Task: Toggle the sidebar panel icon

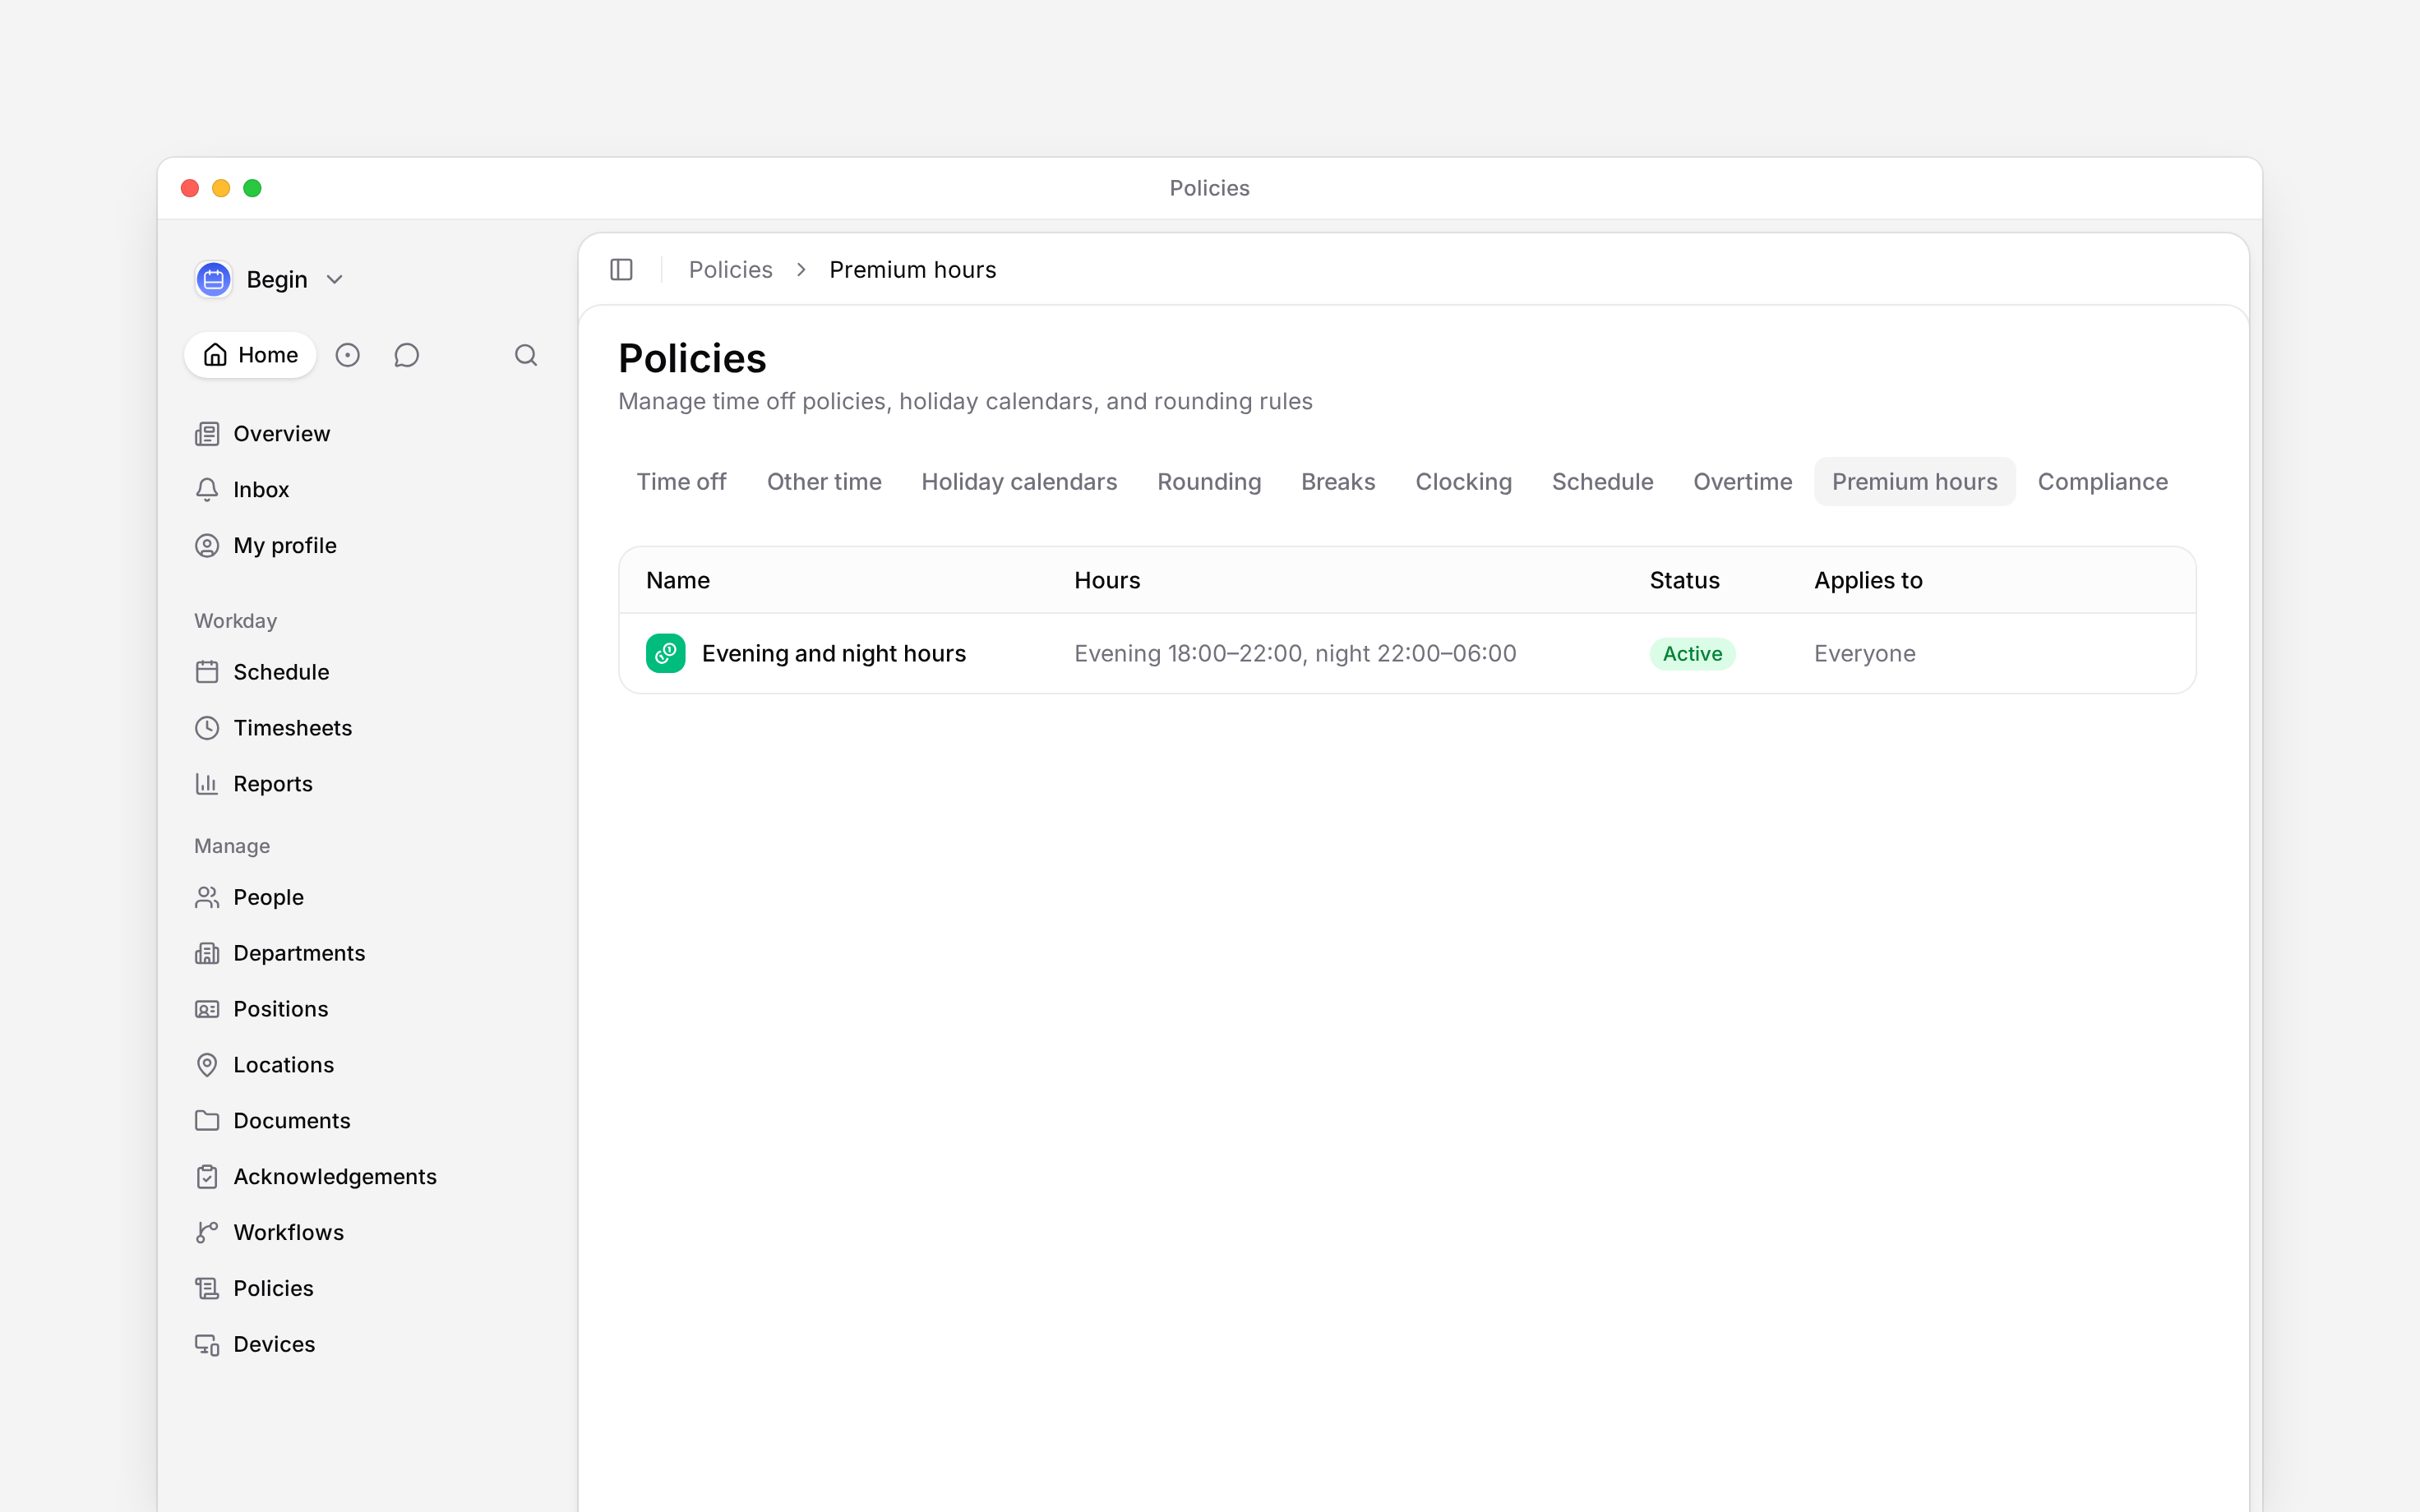Action: point(621,270)
